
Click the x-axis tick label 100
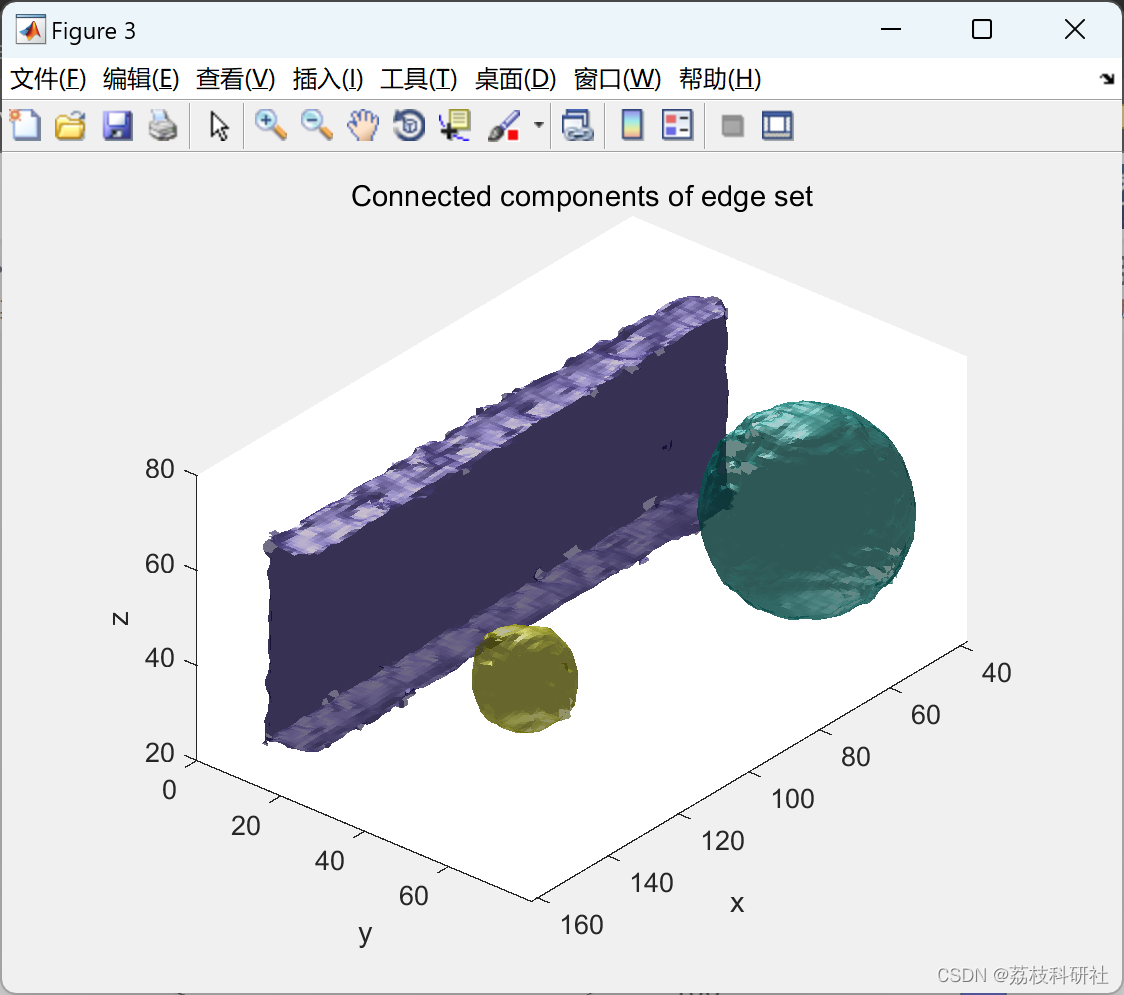click(793, 799)
